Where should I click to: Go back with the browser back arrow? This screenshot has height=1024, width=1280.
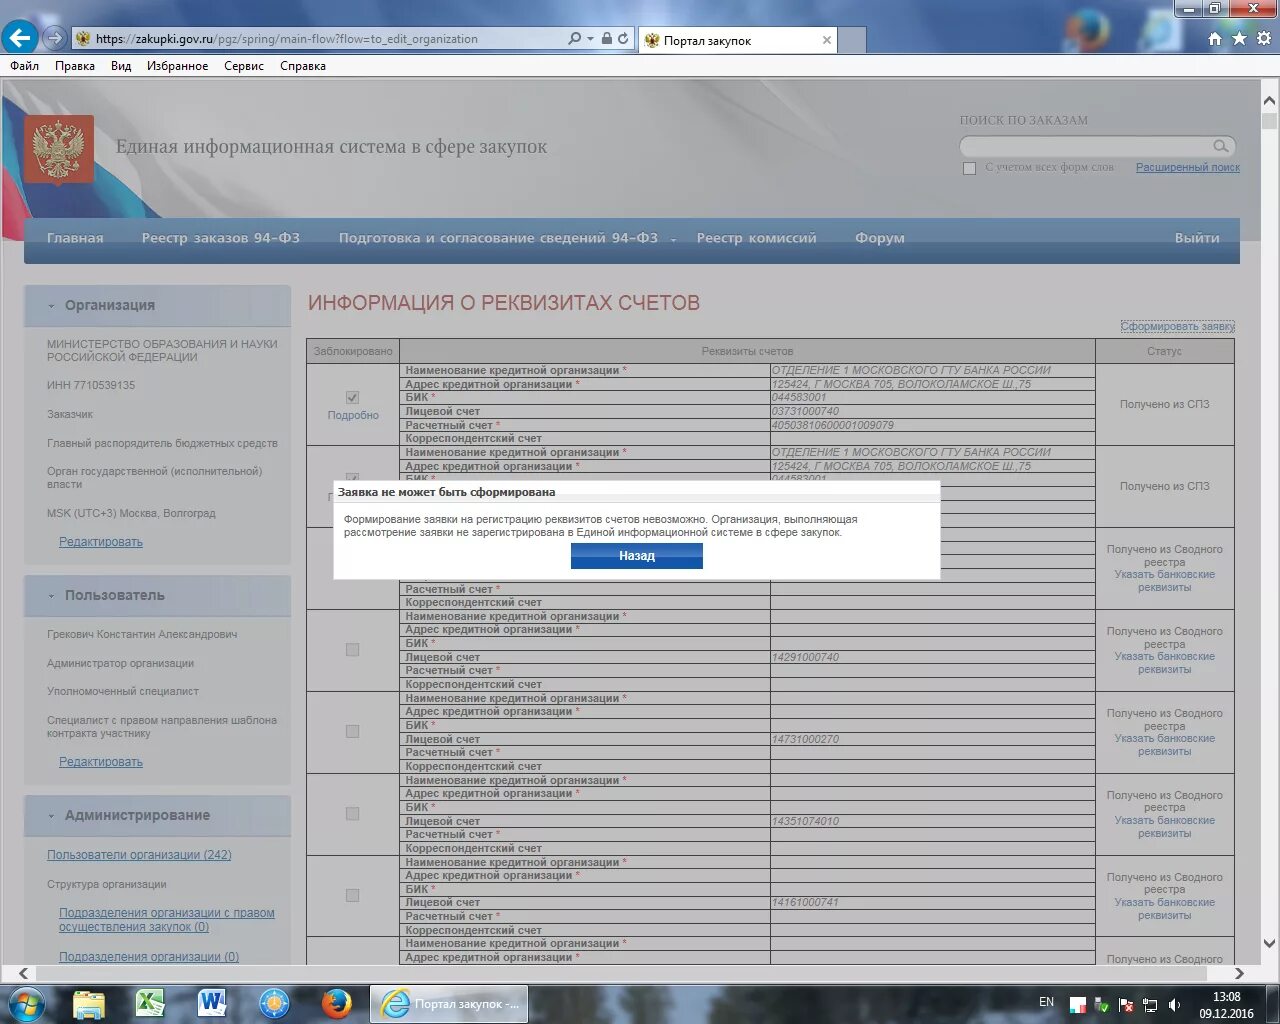(19, 38)
